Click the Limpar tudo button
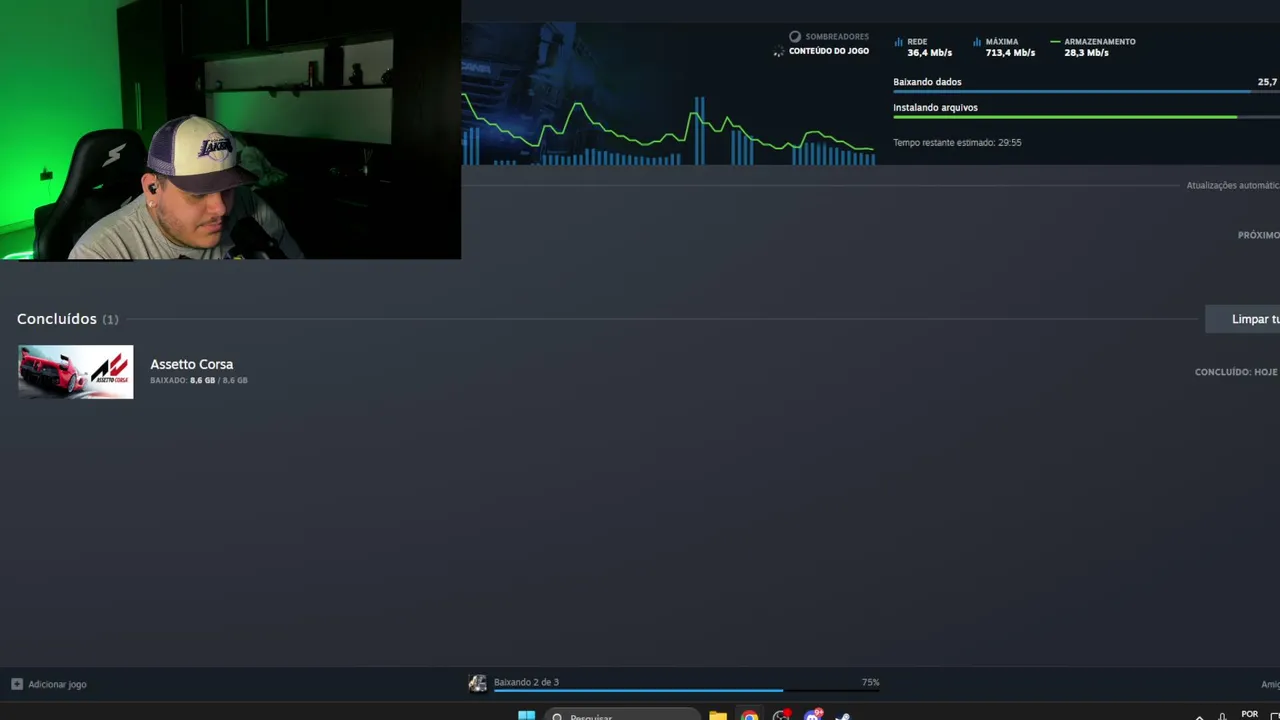This screenshot has width=1280, height=720. click(x=1242, y=319)
